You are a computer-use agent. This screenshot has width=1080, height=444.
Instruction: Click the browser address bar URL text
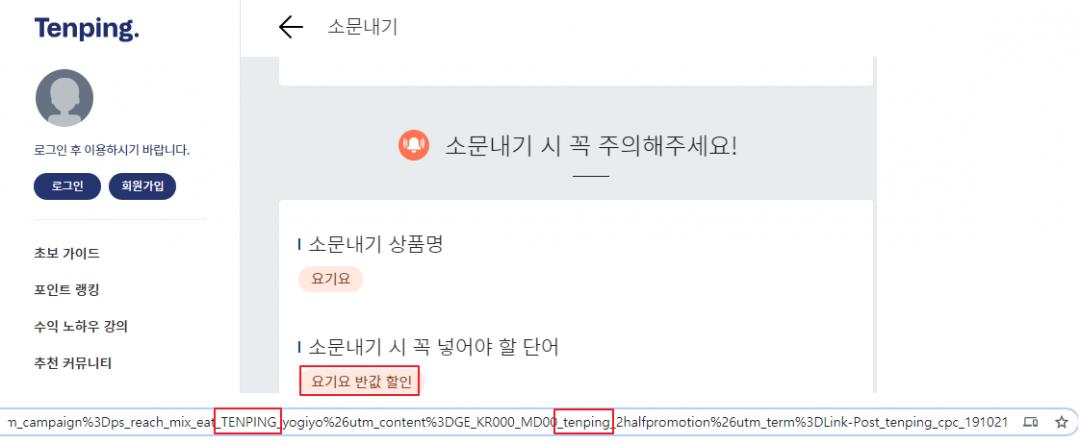click(x=508, y=421)
